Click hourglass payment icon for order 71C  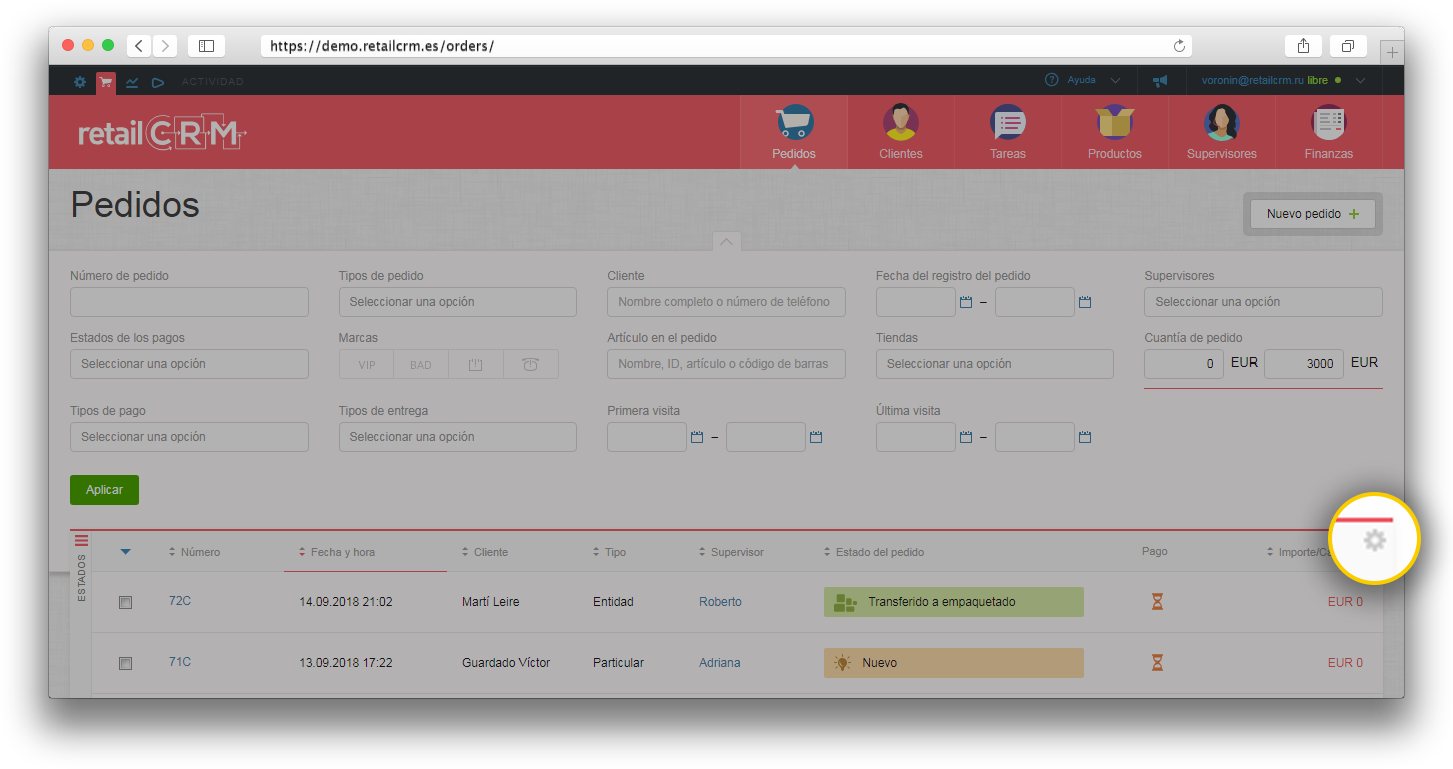pos(1157,663)
